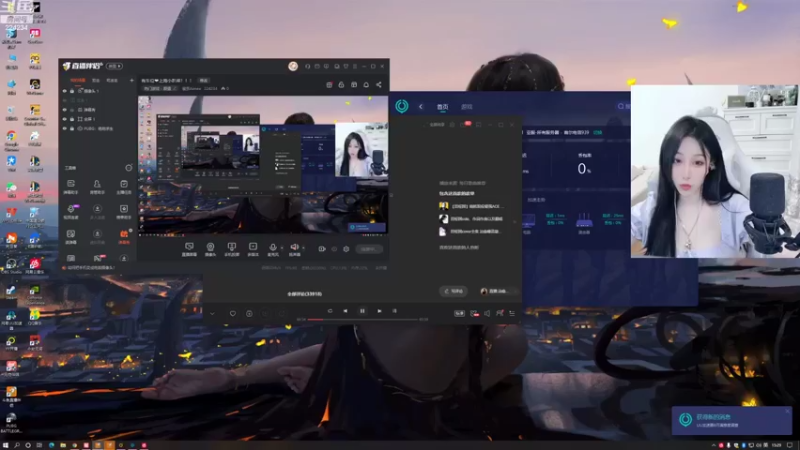Add a screen capture source from bottom toolbar
The image size is (800, 450).
(x=189, y=248)
